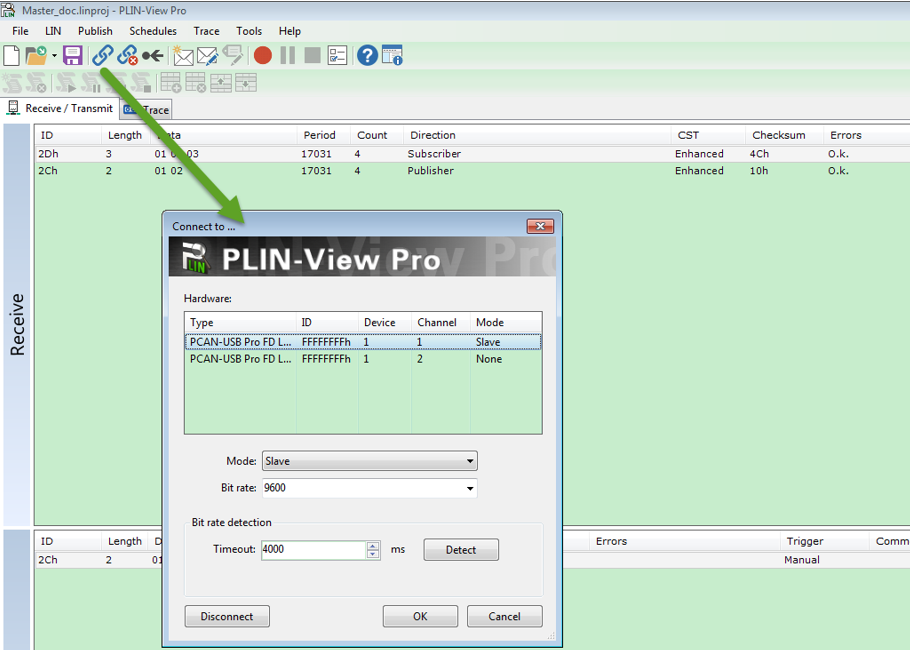This screenshot has height=650, width=910.
Task: Open the File menu
Action: (x=20, y=31)
